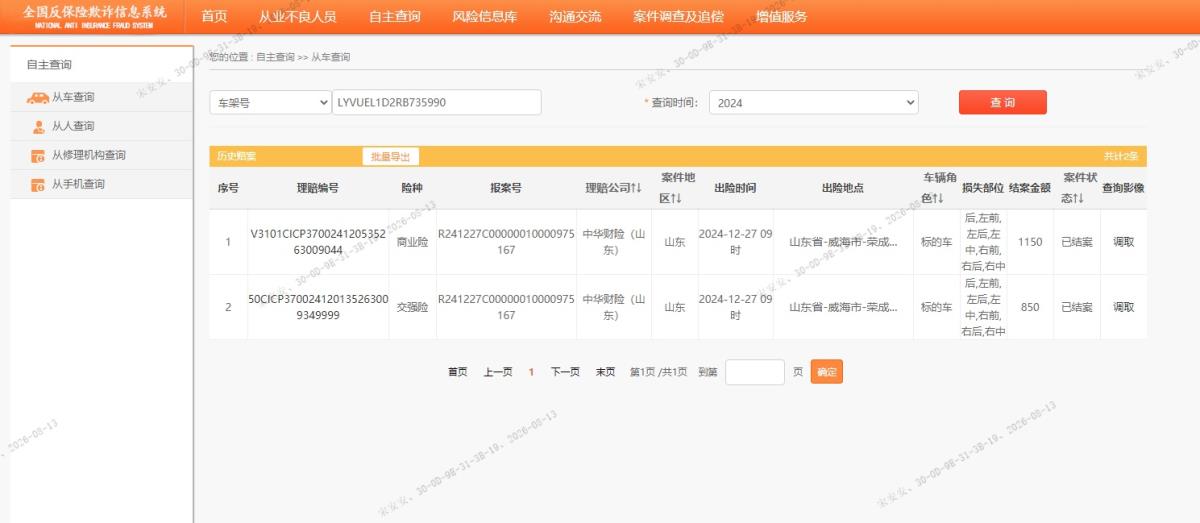
Task: Open the 车架号 search type dropdown
Action: 270,102
